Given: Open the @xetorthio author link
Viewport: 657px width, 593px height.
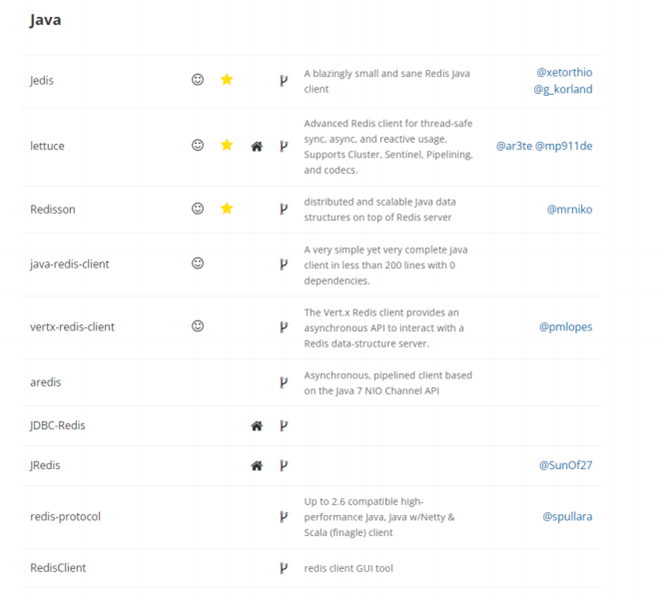Looking at the screenshot, I should coord(564,72).
